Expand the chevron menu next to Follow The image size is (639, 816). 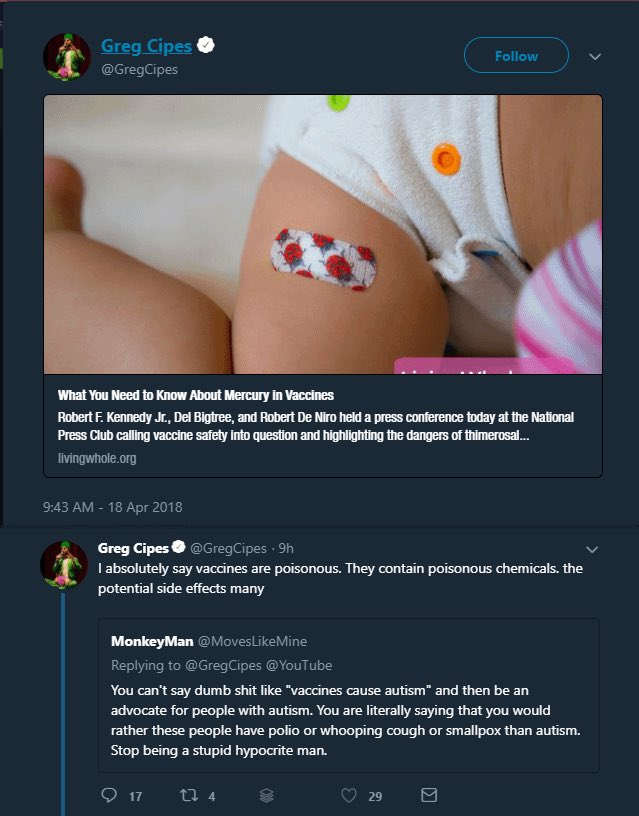595,56
